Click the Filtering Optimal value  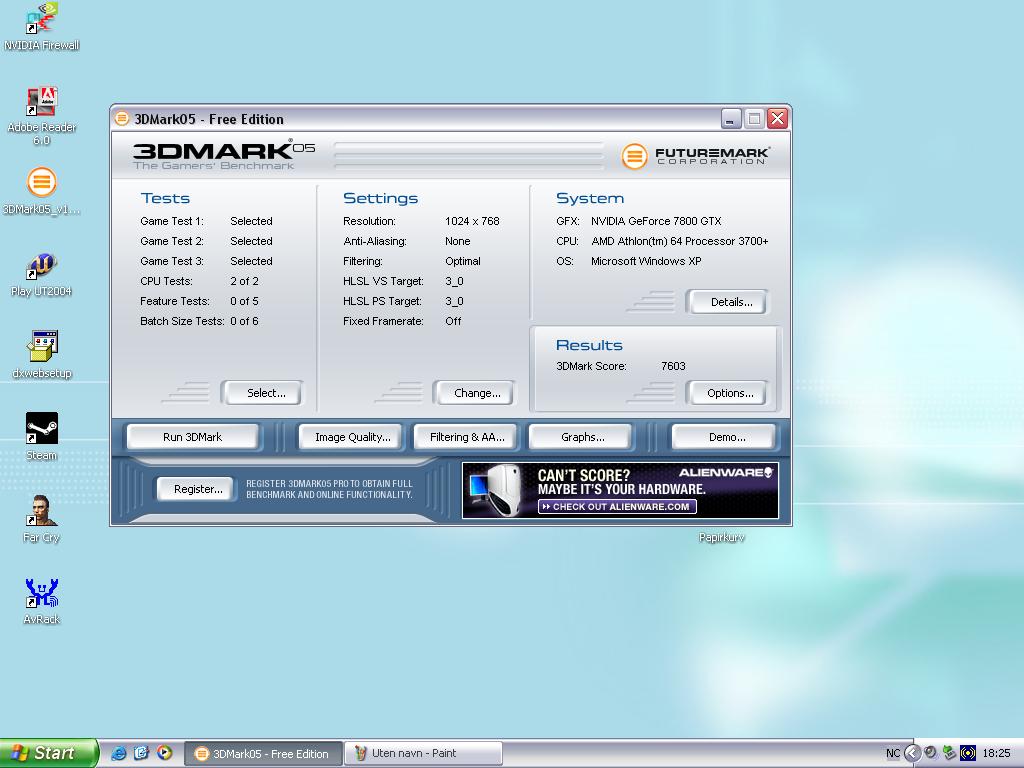462,261
